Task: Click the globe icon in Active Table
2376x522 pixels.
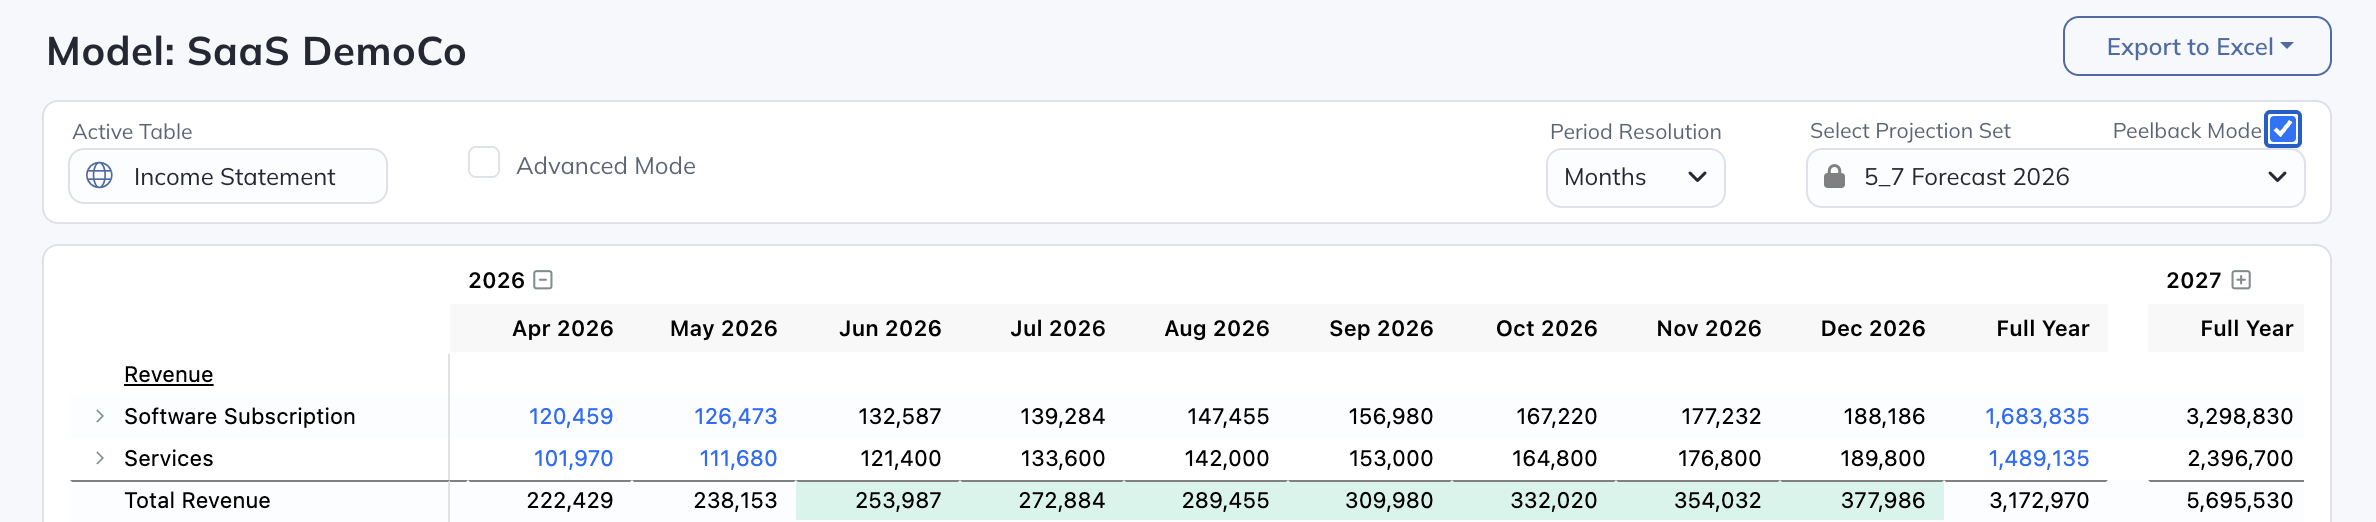Action: [100, 176]
